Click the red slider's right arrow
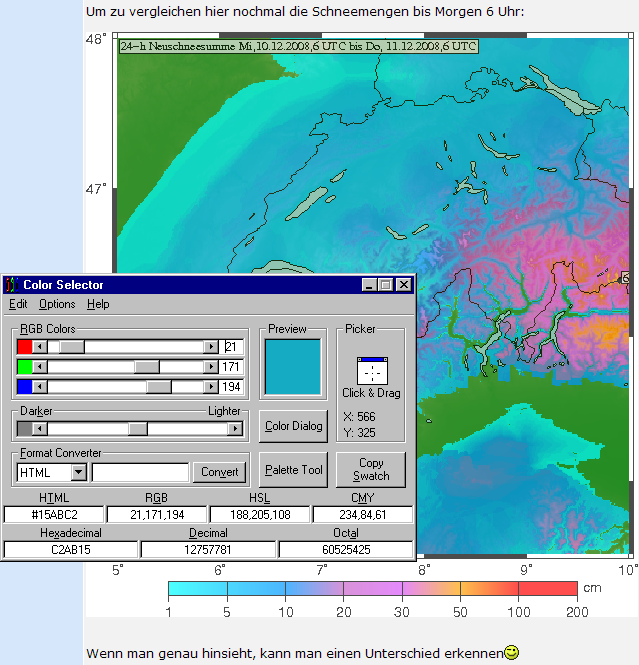The image size is (639, 665). pos(210,346)
